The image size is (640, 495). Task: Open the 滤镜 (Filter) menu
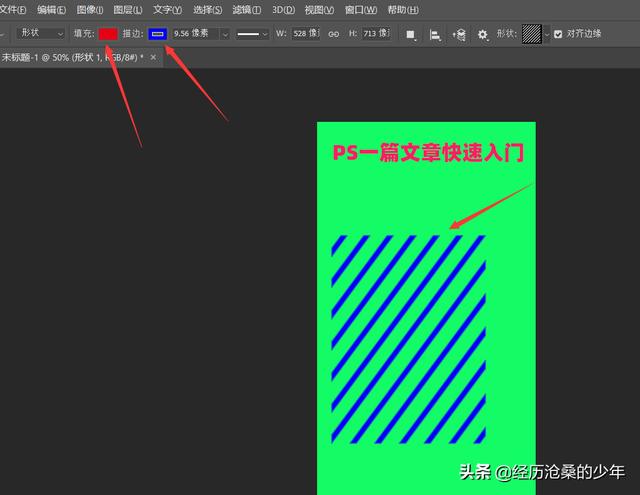[x=247, y=9]
